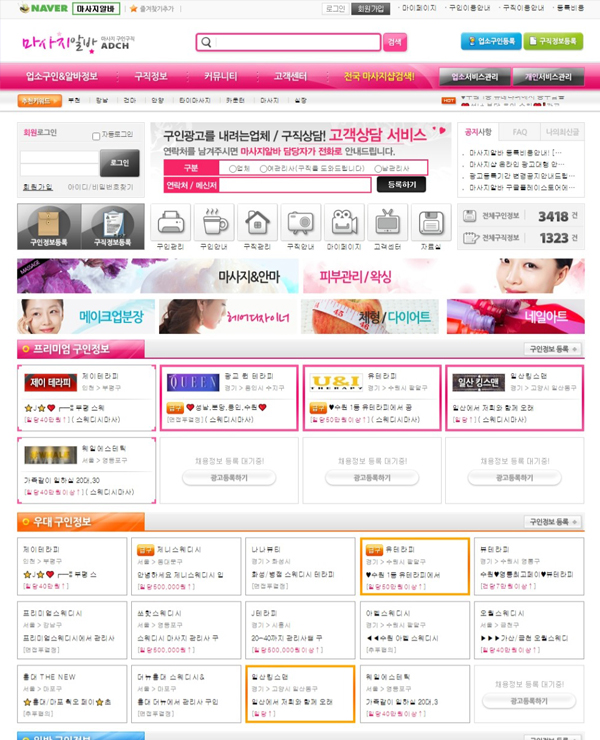Click the 로그인 link in the top bar
Viewport: 600px width, 740px height.
(x=336, y=8)
